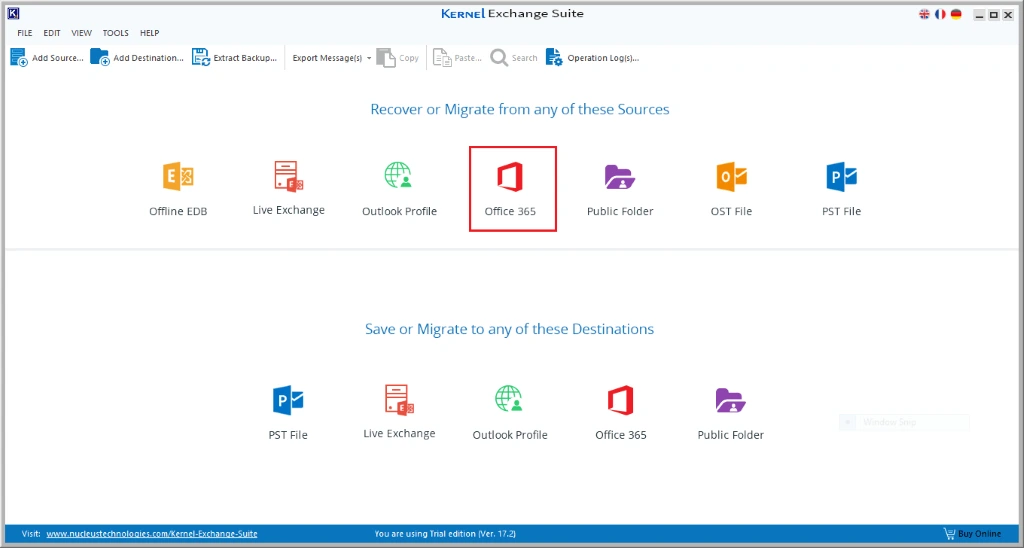Open Search from the toolbar
This screenshot has height=548, width=1024.
pyautogui.click(x=514, y=57)
